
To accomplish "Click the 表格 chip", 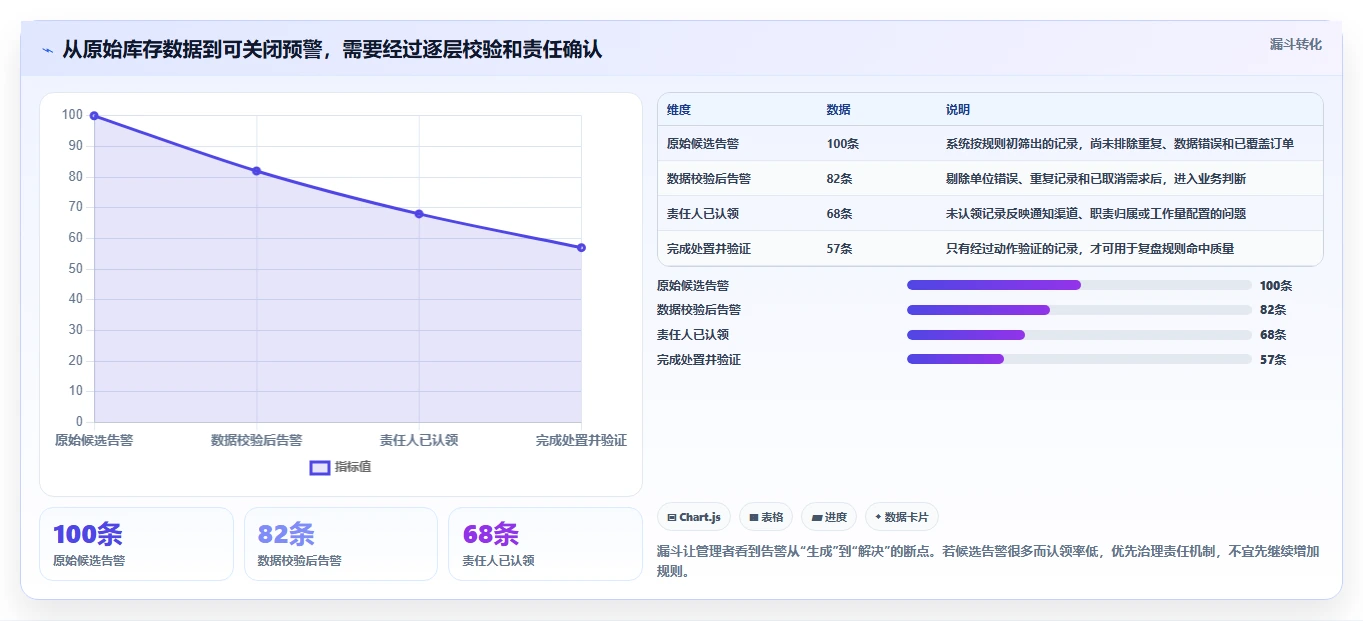I will (766, 517).
